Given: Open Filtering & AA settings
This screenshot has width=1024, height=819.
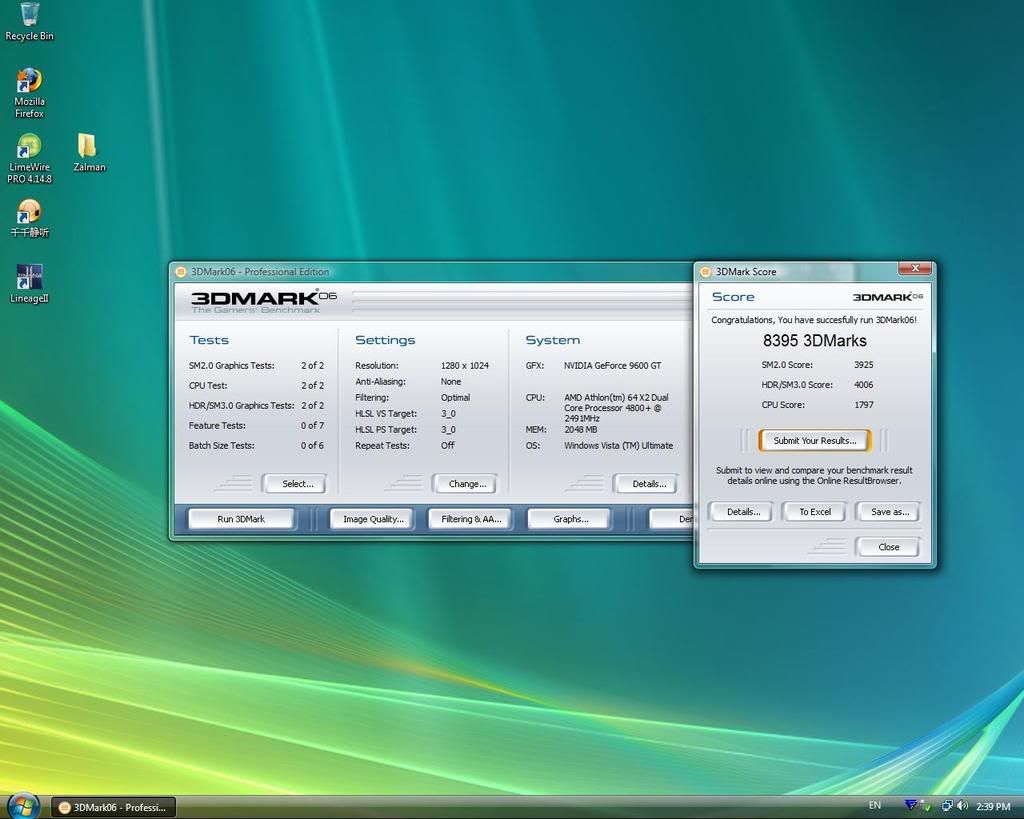Looking at the screenshot, I should coord(471,519).
